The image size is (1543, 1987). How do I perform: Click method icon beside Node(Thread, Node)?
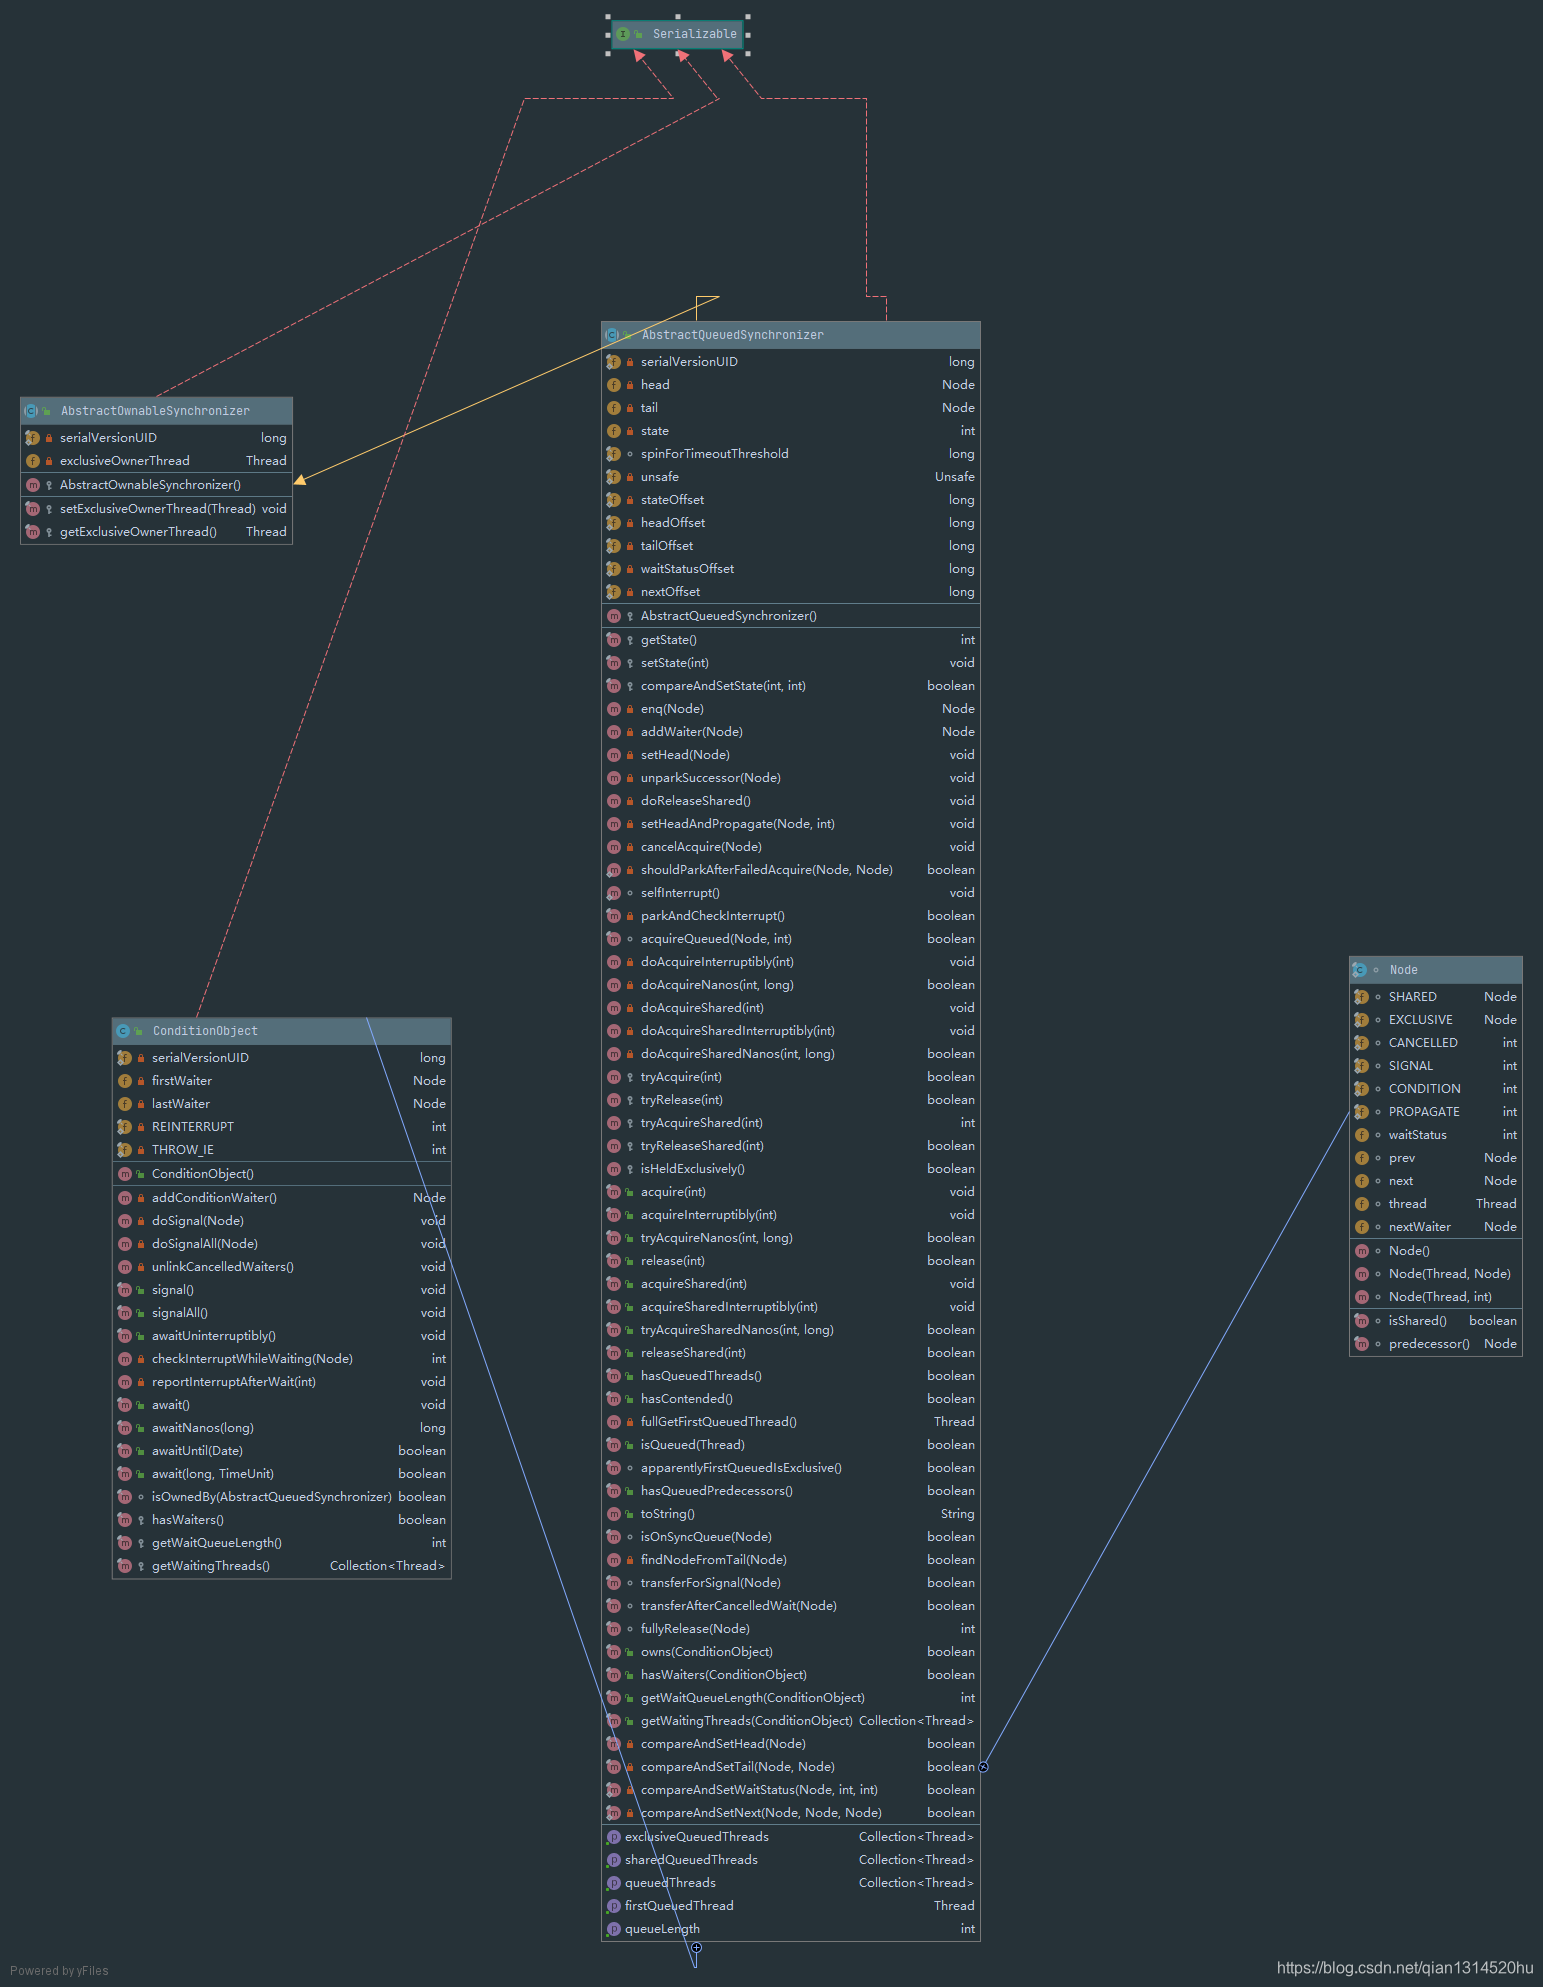point(1361,1274)
